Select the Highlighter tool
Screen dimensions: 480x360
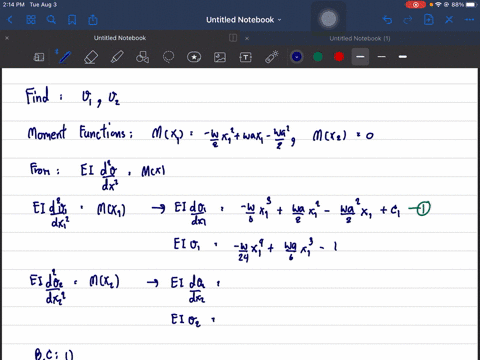click(x=117, y=57)
